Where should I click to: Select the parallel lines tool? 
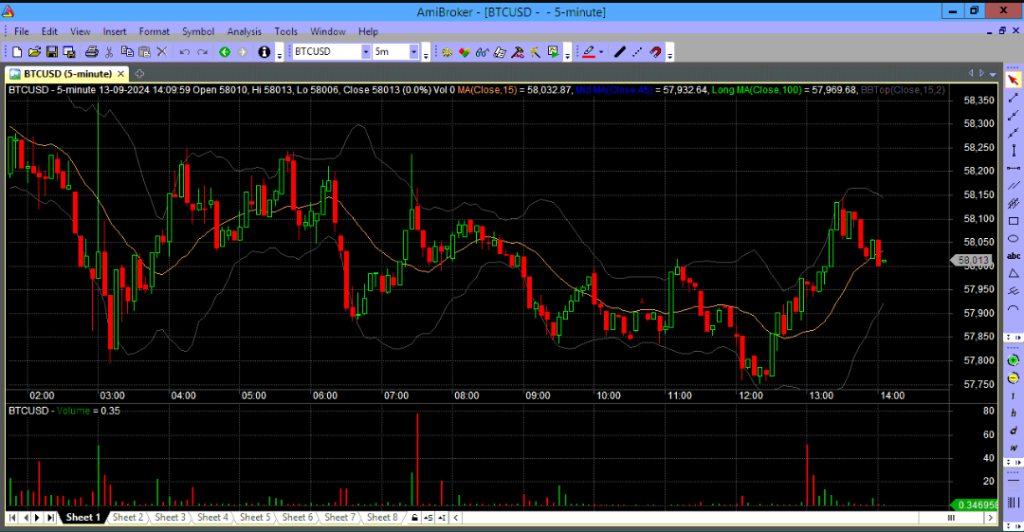tap(1013, 186)
